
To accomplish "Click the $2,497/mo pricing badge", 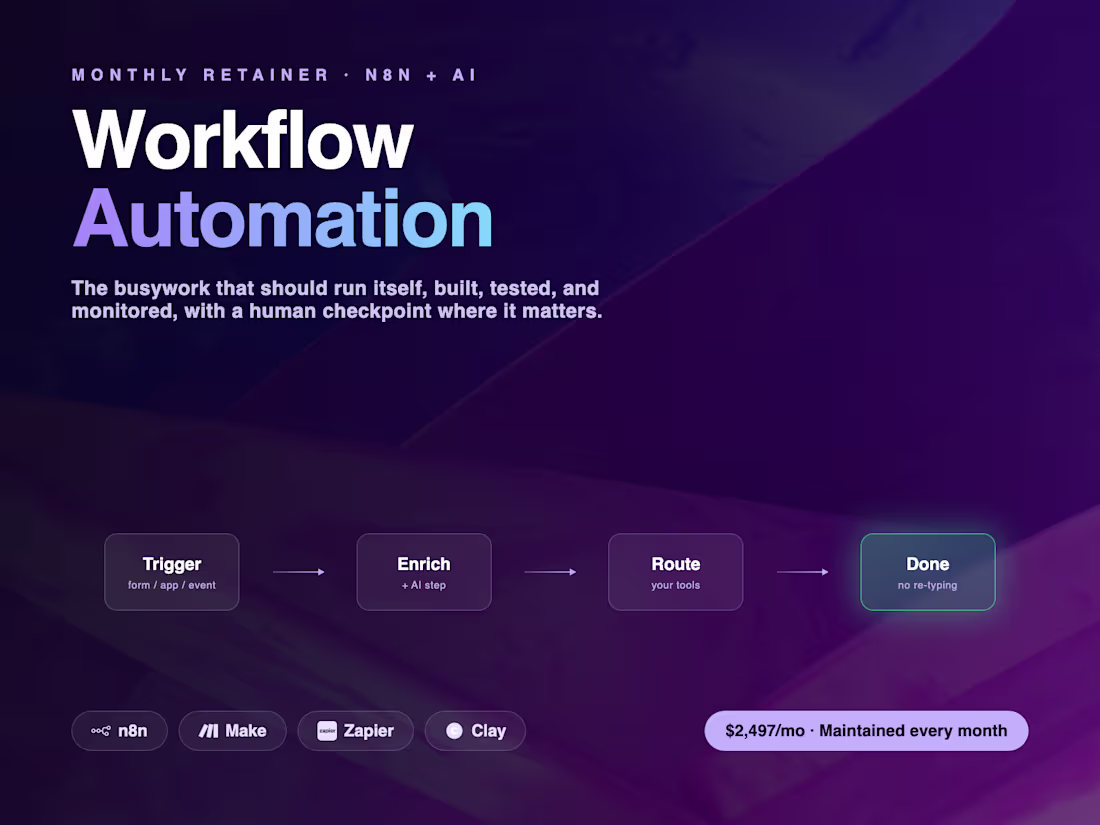I will click(x=866, y=731).
